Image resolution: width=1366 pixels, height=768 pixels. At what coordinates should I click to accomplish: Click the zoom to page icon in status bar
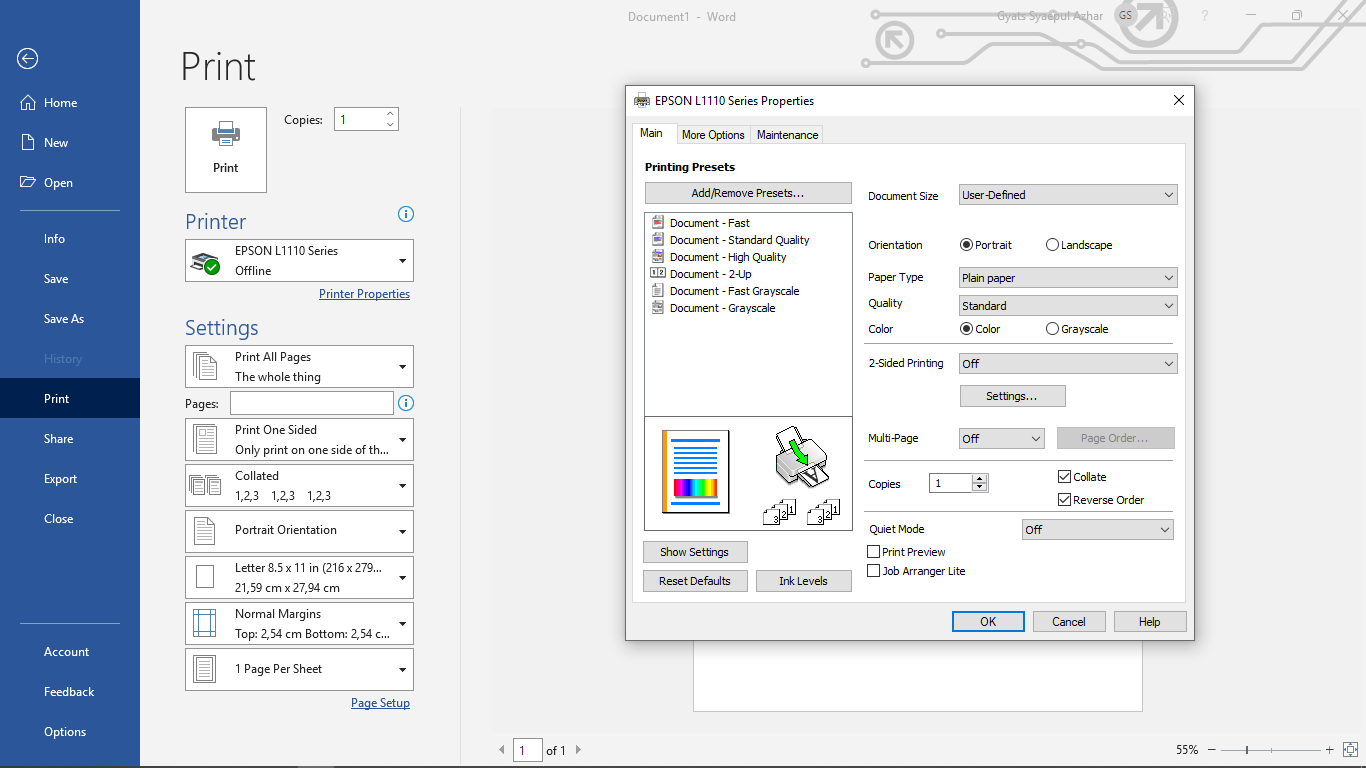[1350, 749]
